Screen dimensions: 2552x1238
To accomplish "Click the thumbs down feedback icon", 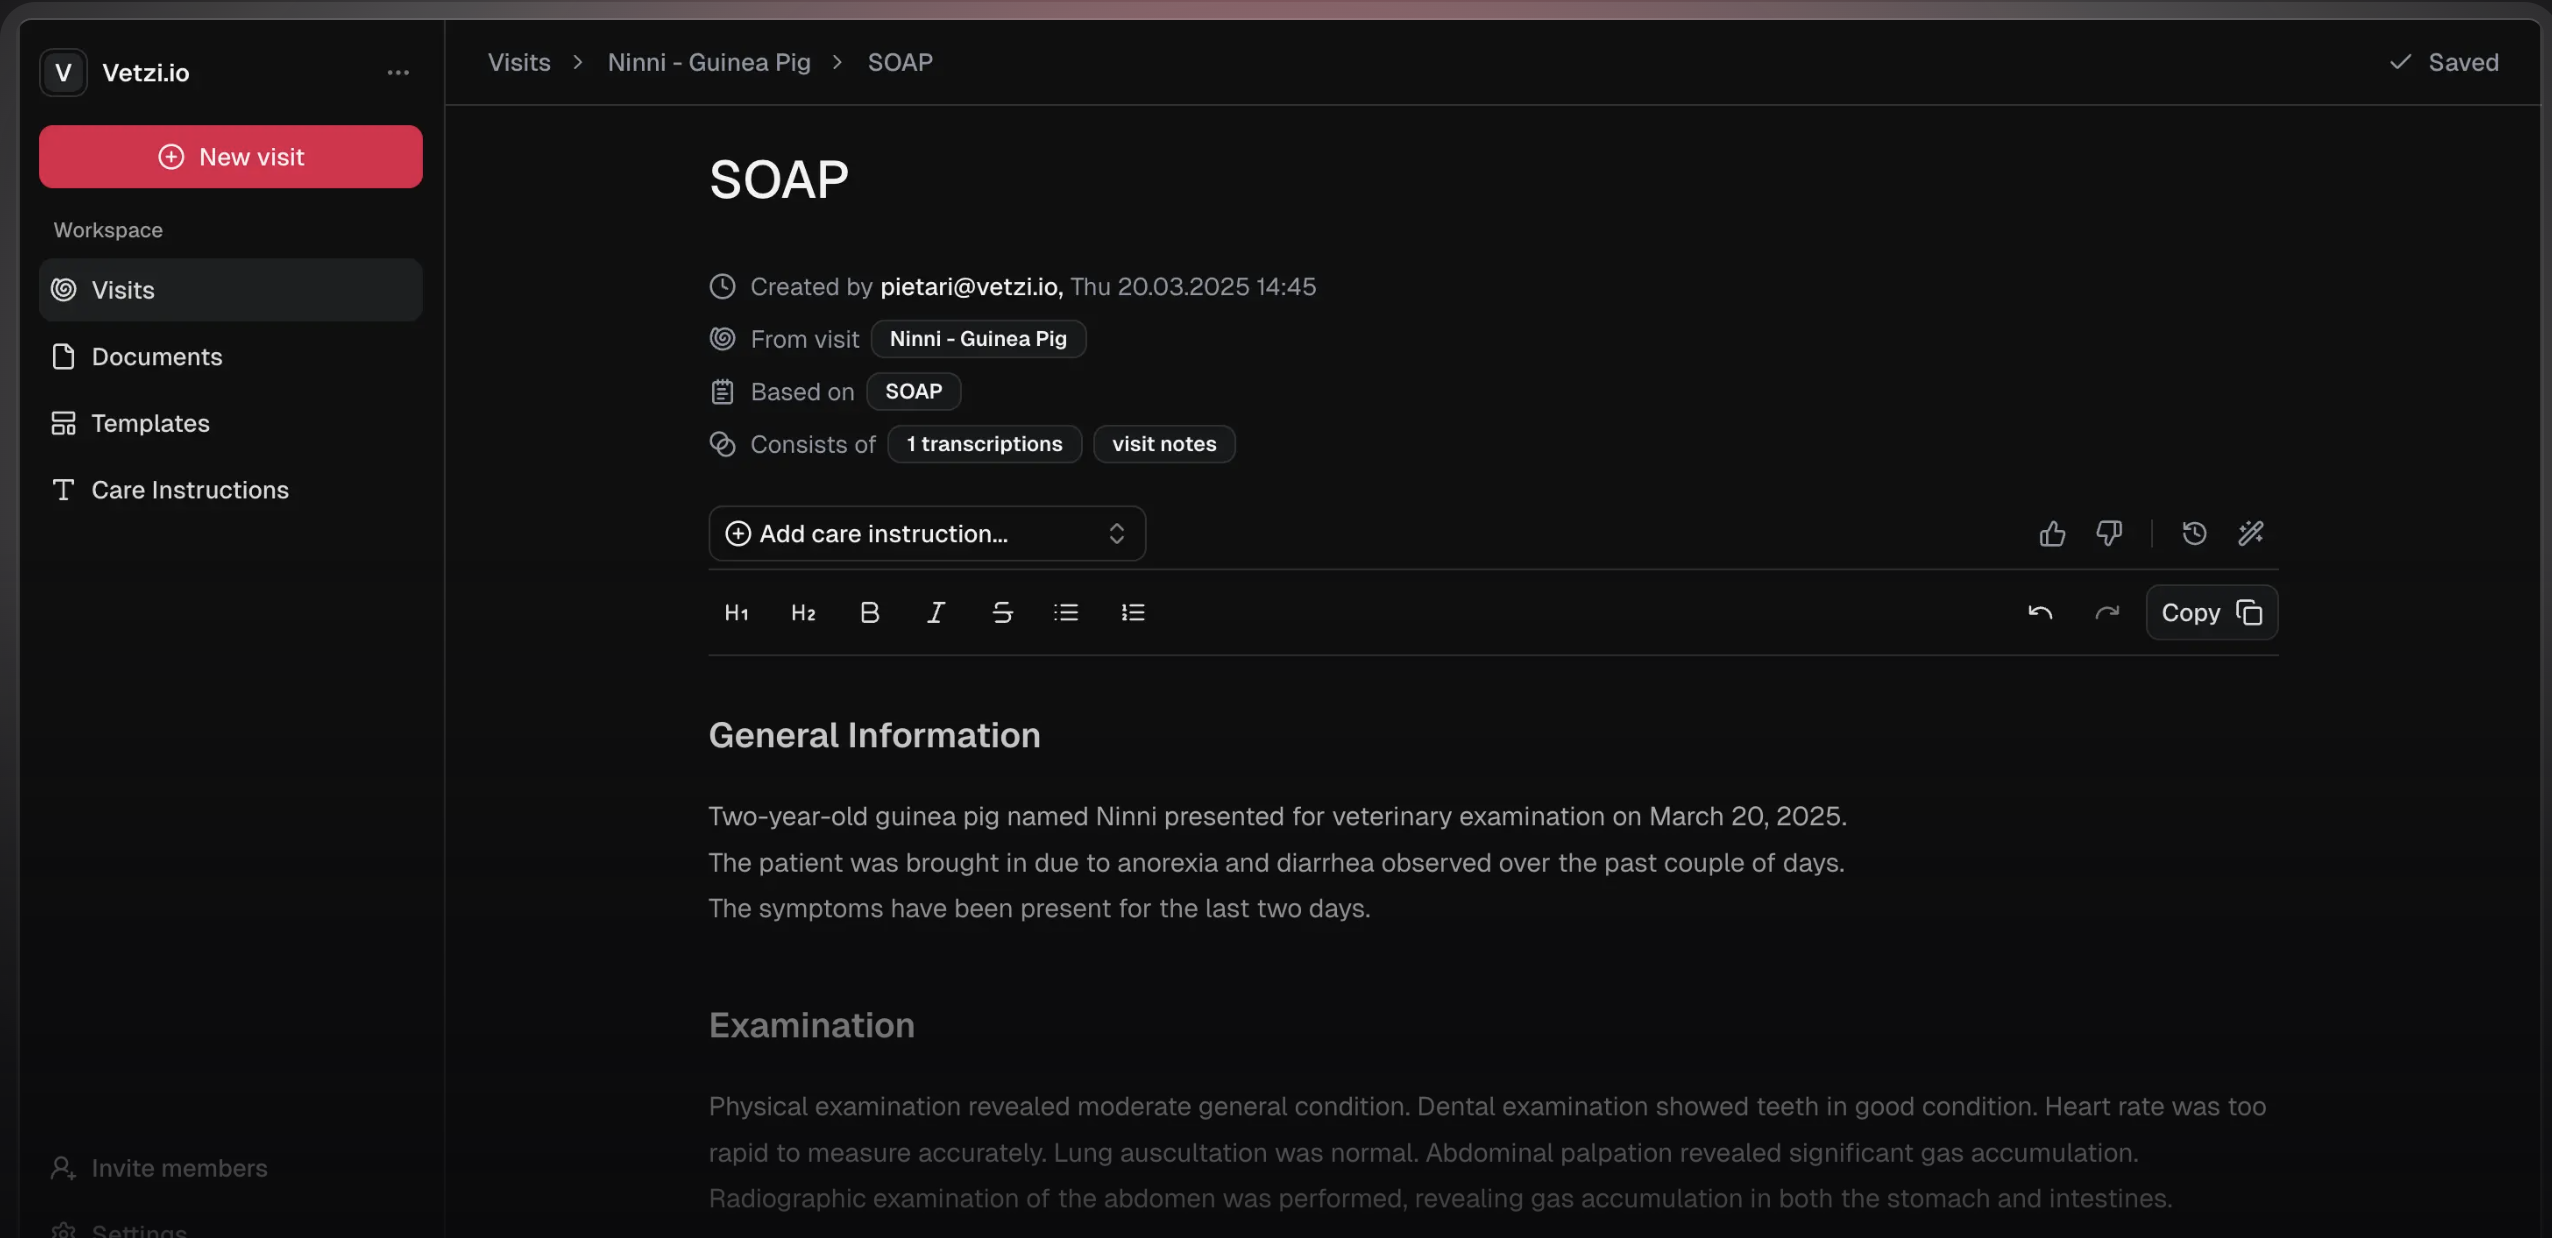I will point(2109,533).
